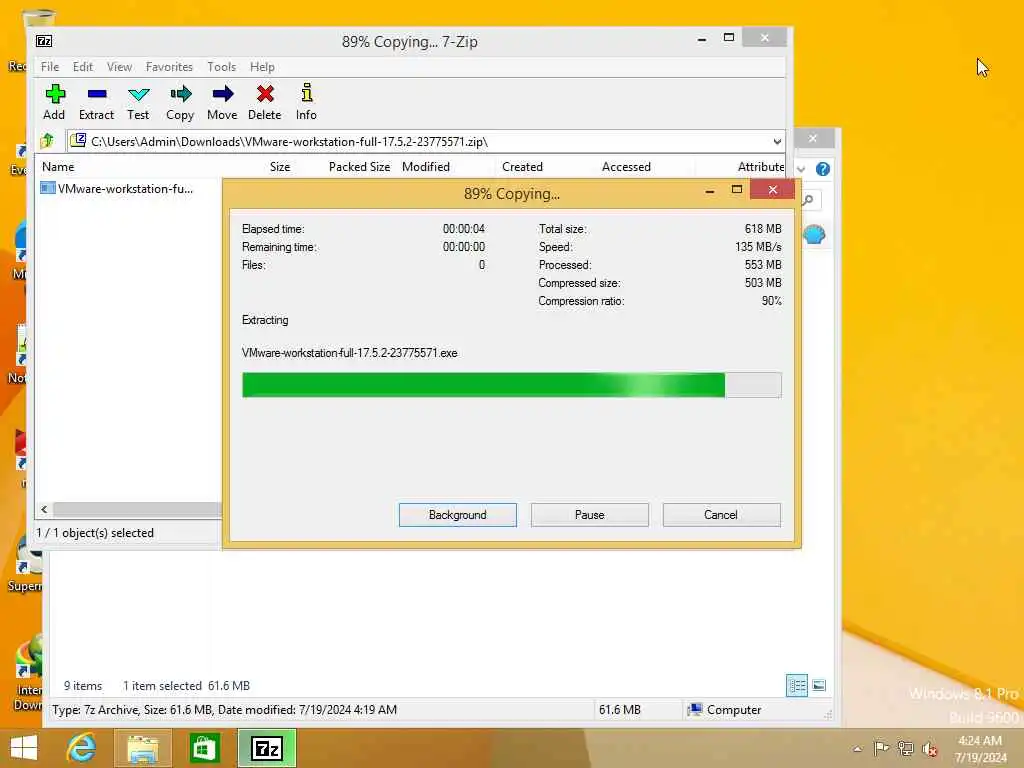Screen dimensions: 1024x768
Task: Pause the copying operation
Action: (590, 515)
